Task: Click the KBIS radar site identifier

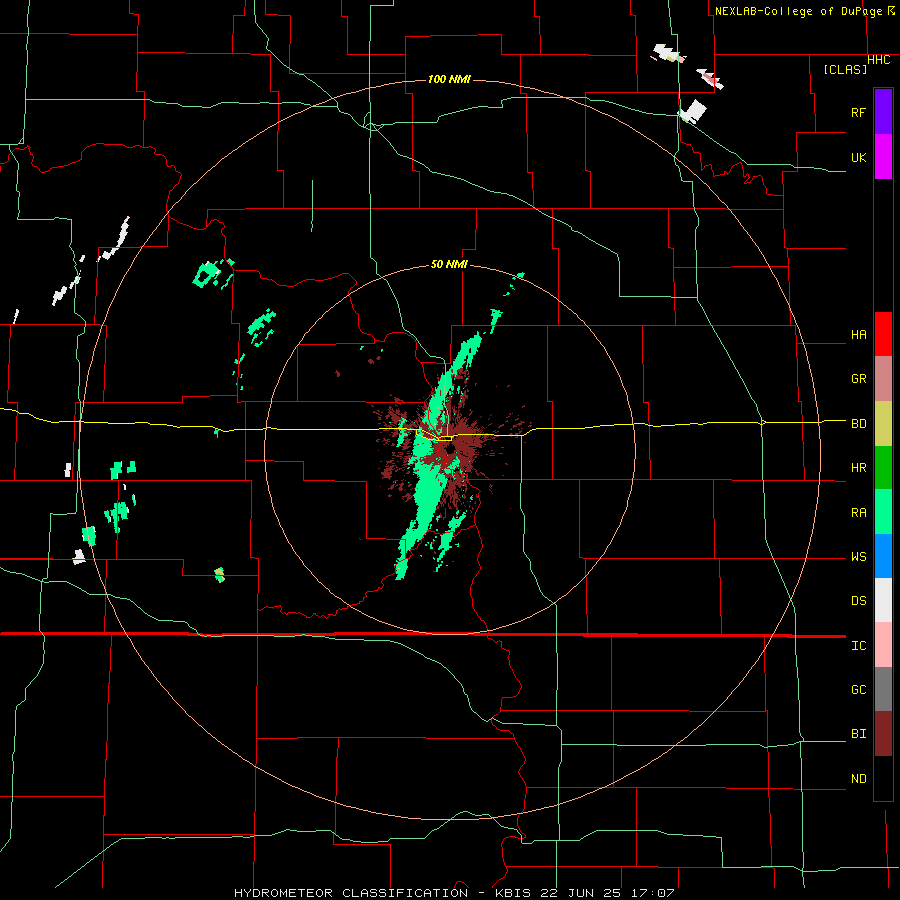Action: (x=514, y=893)
